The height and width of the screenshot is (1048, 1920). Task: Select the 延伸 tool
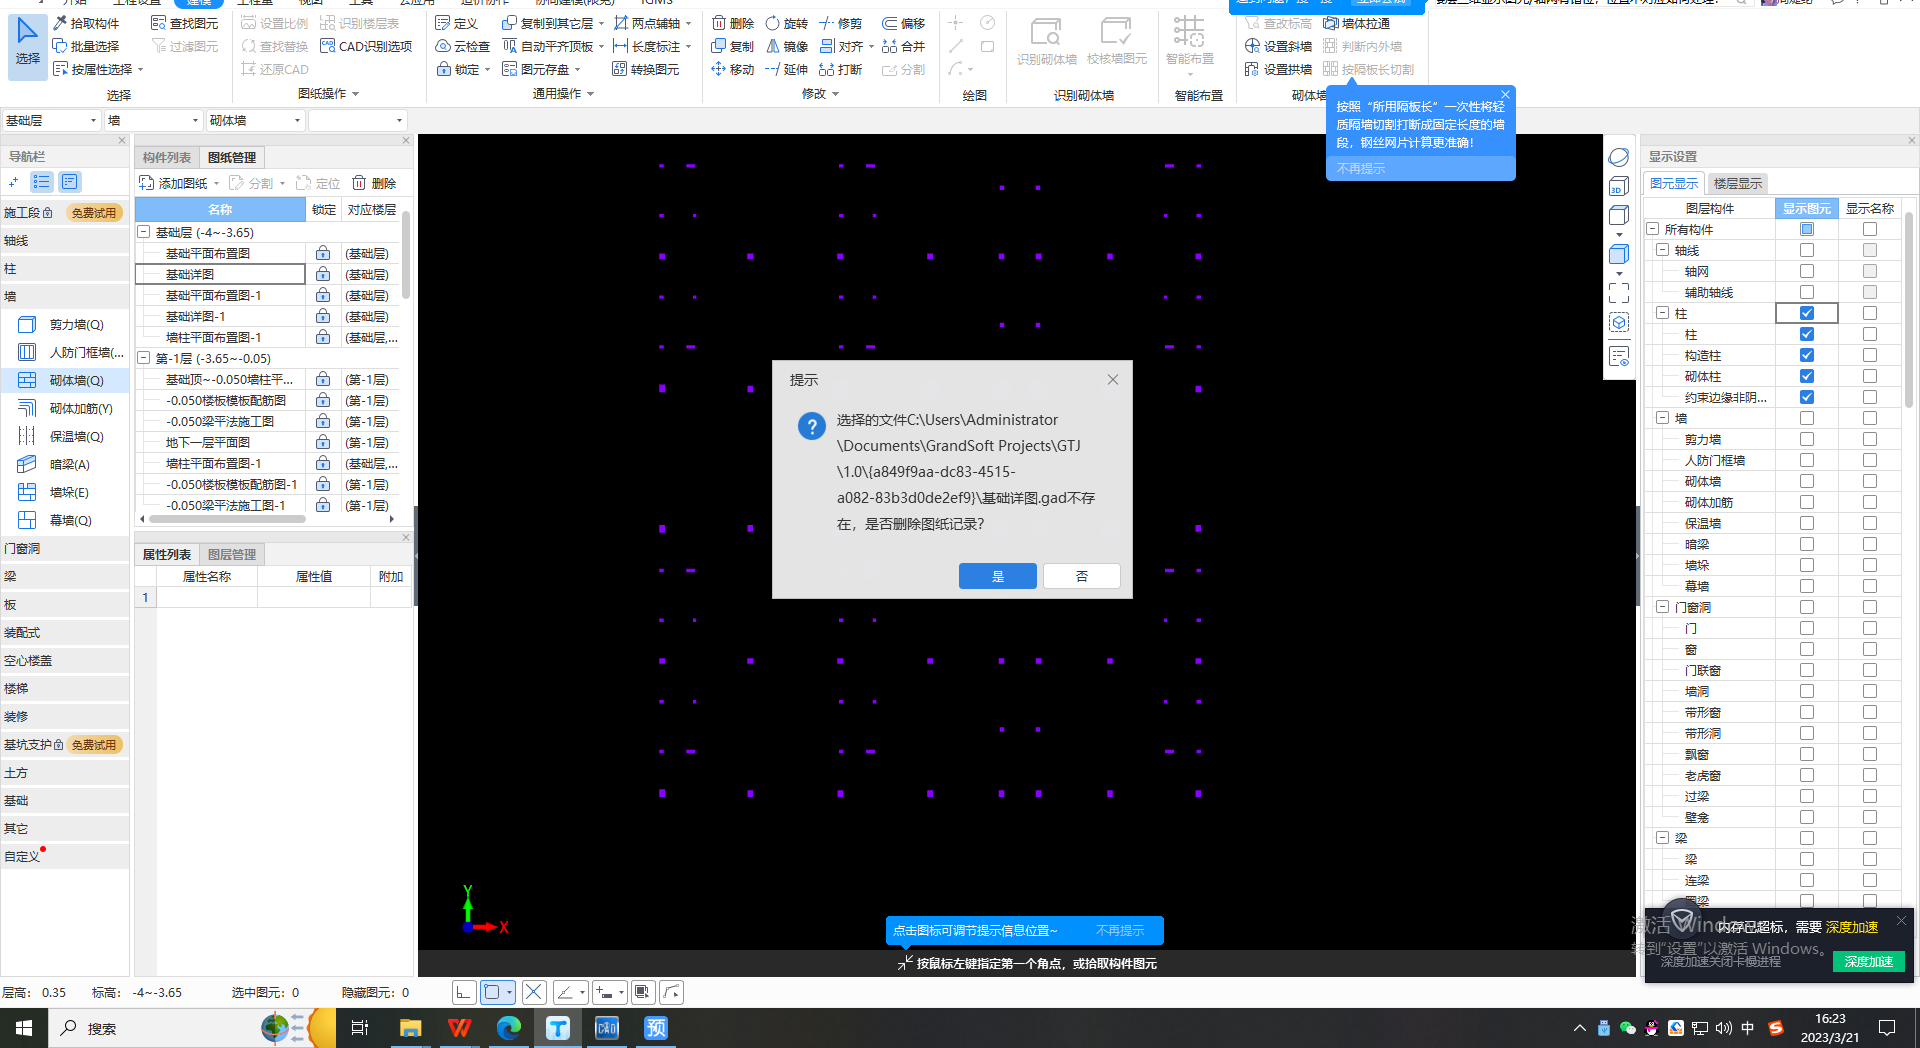tap(786, 69)
